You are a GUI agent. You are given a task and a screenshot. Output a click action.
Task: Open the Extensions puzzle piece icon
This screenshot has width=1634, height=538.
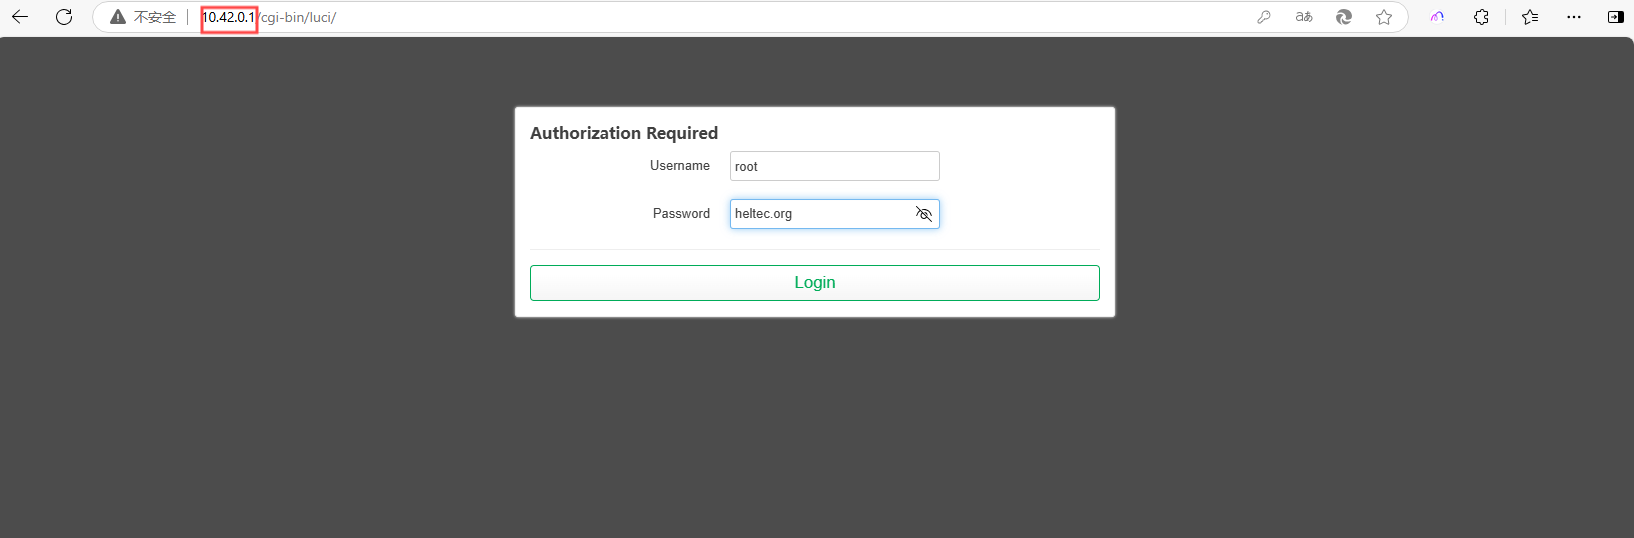point(1481,17)
